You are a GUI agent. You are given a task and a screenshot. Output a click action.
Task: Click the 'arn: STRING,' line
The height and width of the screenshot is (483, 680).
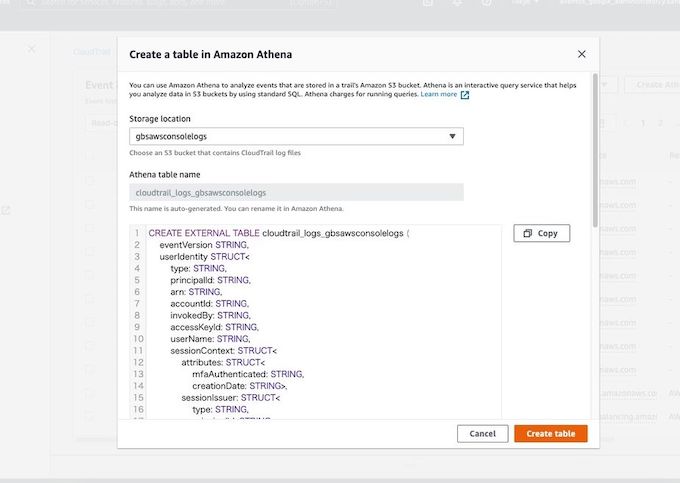tap(196, 292)
